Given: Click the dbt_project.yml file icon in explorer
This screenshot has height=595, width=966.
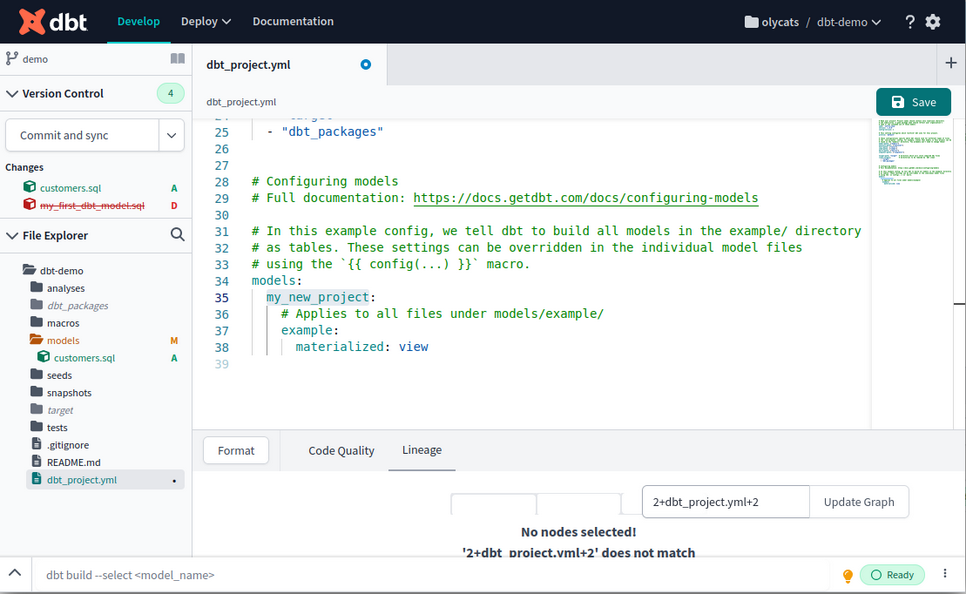Looking at the screenshot, I should coord(36,479).
